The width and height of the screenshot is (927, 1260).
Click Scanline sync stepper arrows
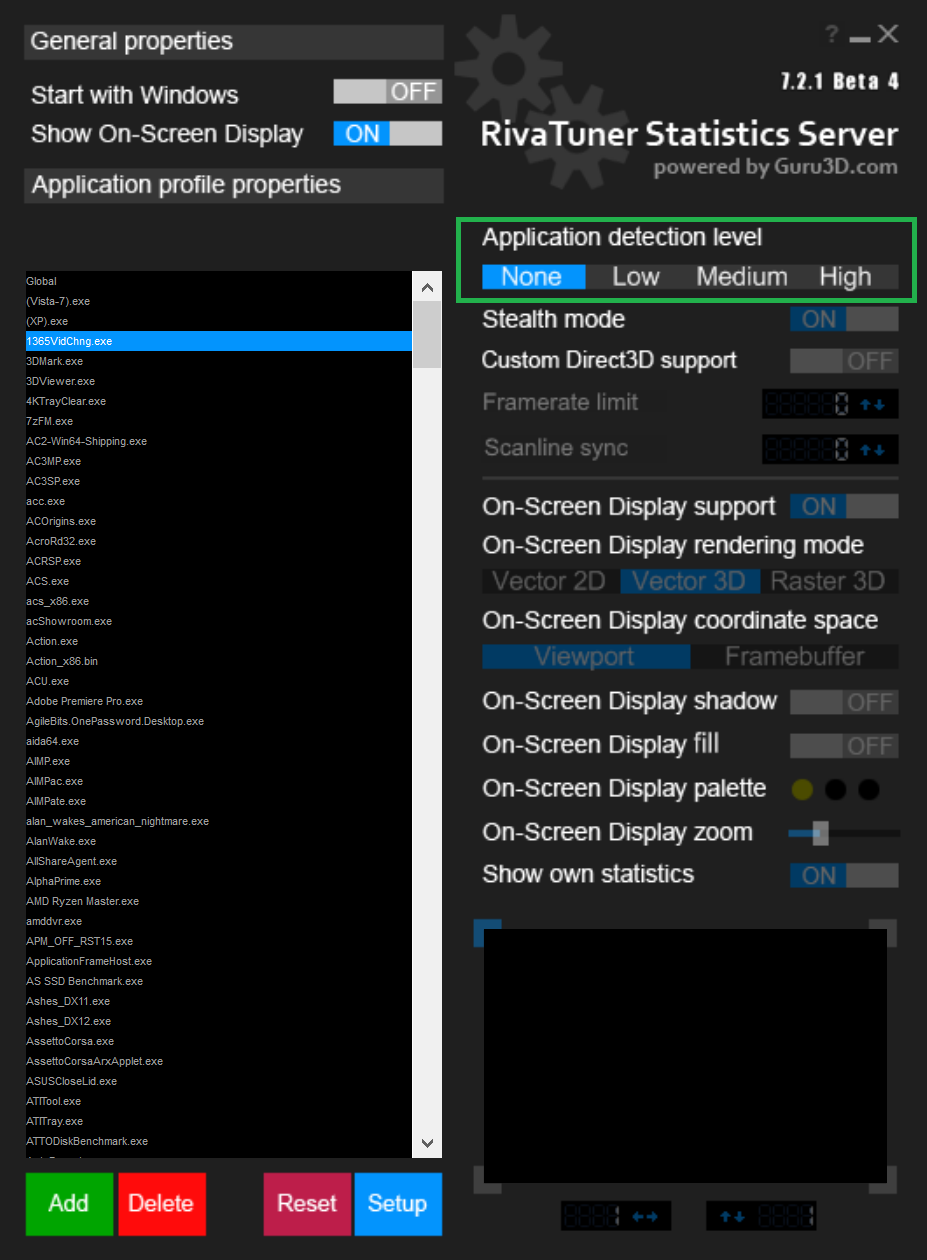click(x=874, y=450)
